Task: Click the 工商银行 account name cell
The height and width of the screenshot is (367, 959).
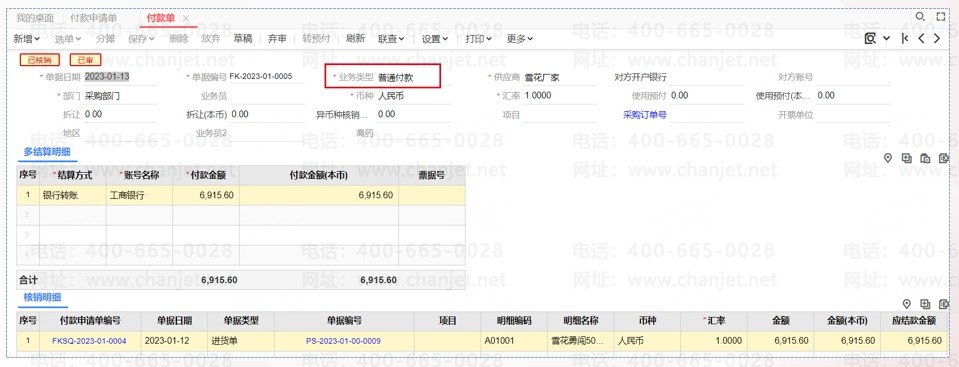Action: tap(139, 195)
